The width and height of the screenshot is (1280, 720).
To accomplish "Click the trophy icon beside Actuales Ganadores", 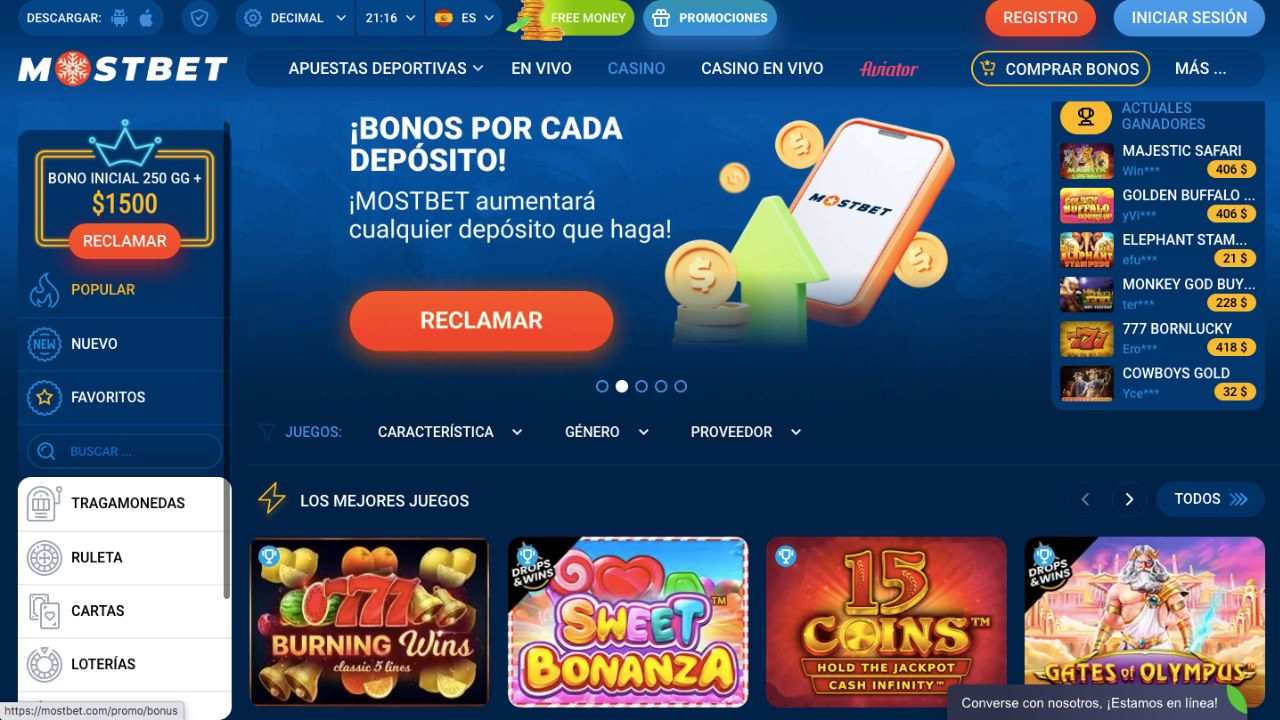I will click(x=1086, y=117).
